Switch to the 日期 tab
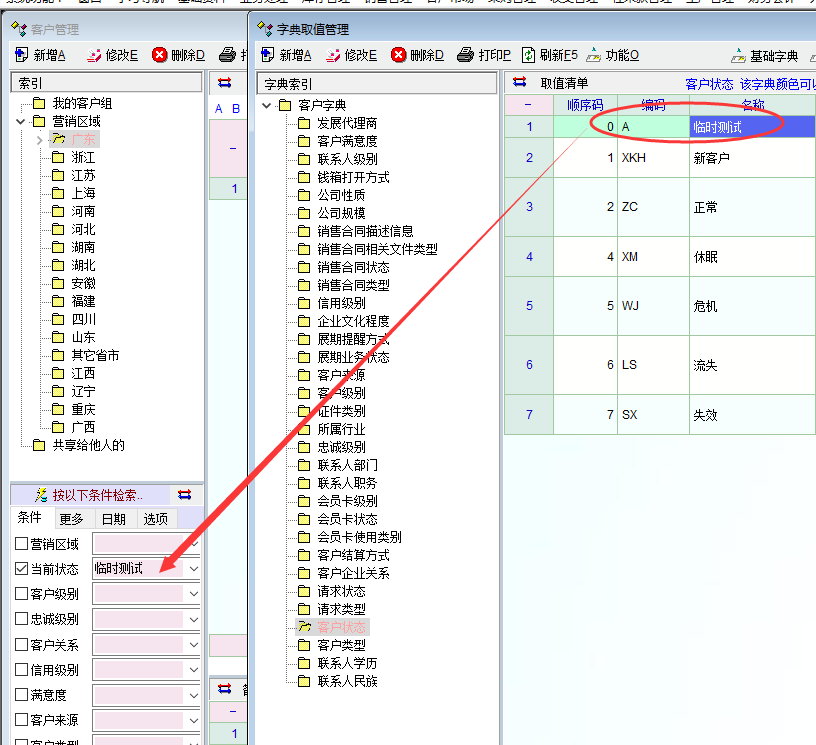This screenshot has height=745, width=816. pyautogui.click(x=113, y=519)
